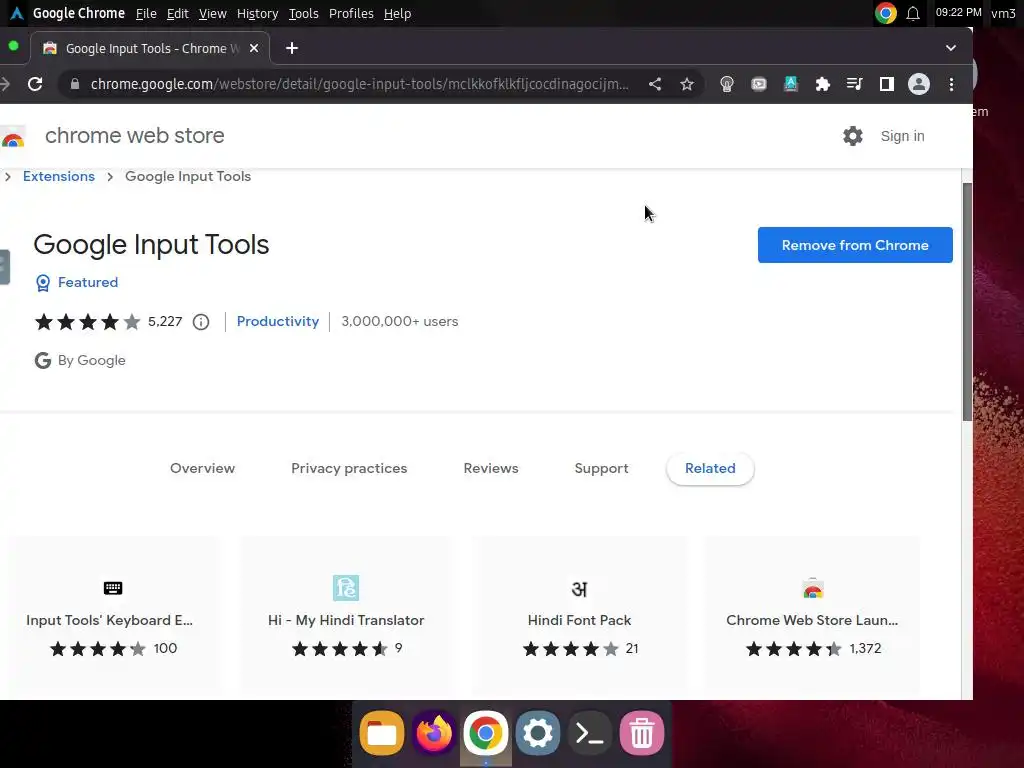The image size is (1024, 768).
Task: Open new tab with plus button
Action: 292,48
